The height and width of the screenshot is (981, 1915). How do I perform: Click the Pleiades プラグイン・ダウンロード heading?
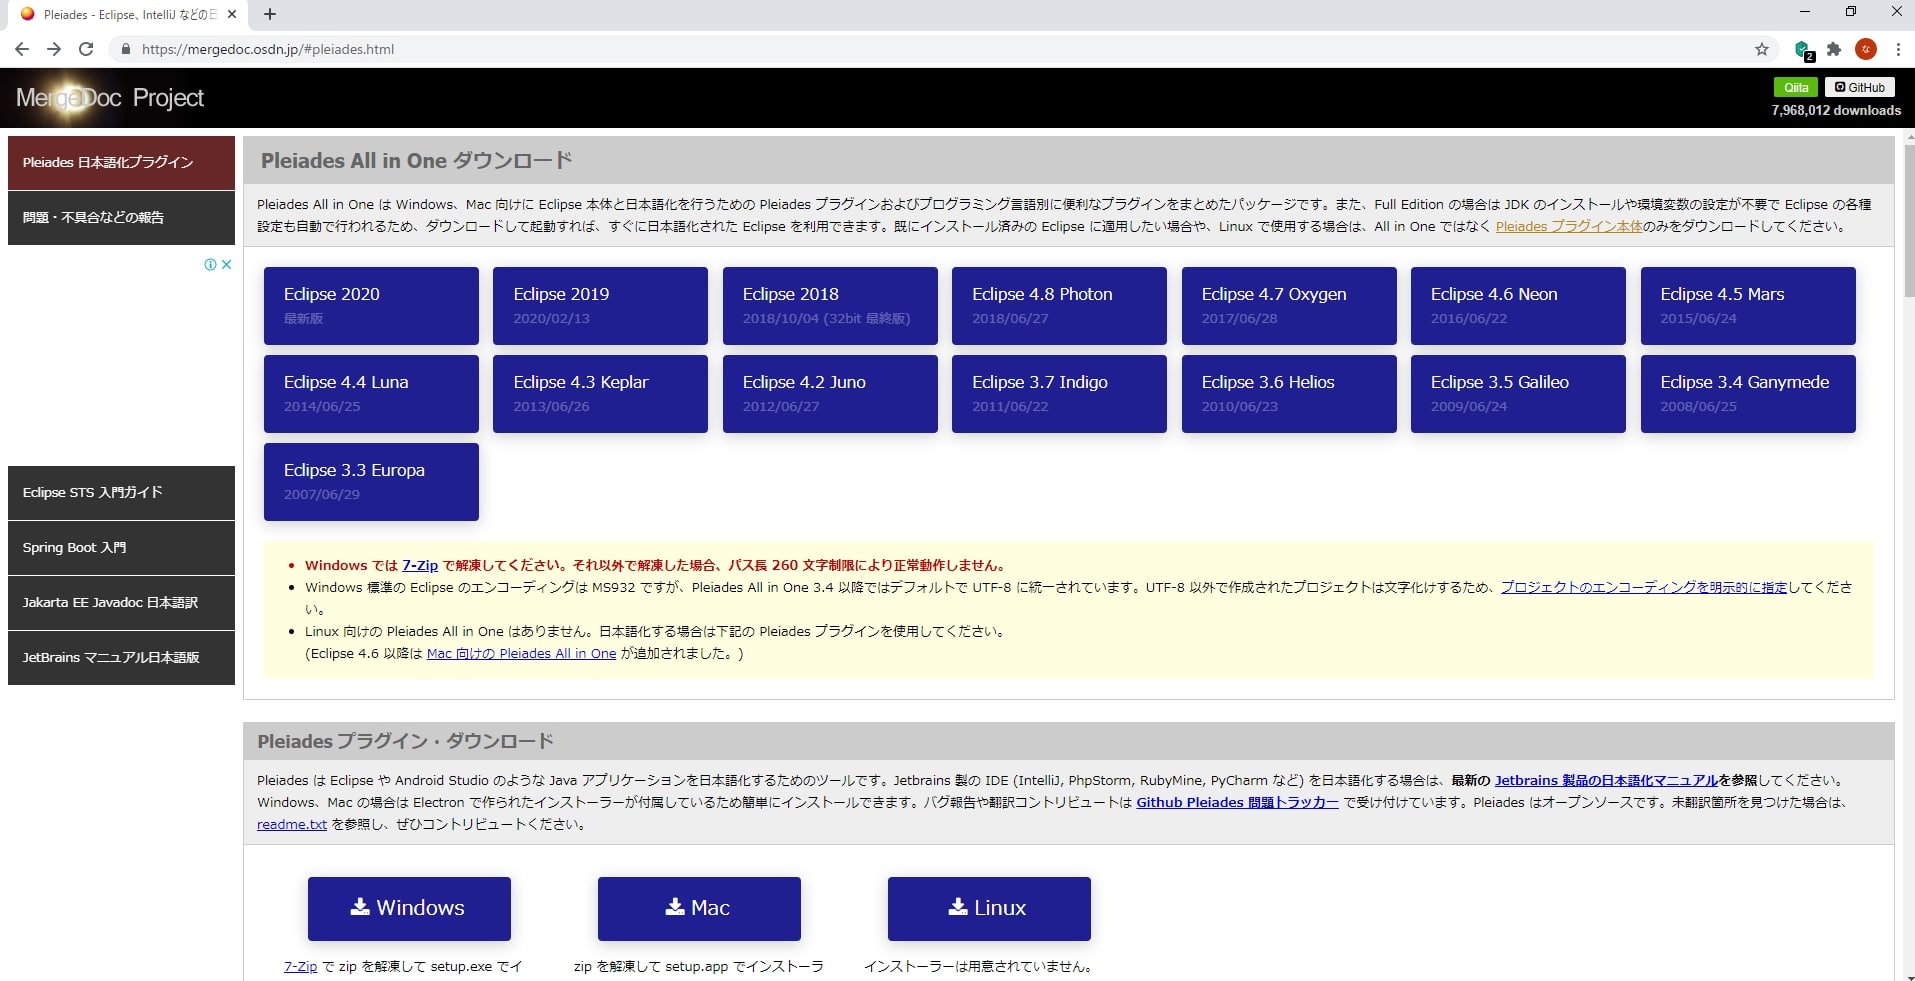405,741
